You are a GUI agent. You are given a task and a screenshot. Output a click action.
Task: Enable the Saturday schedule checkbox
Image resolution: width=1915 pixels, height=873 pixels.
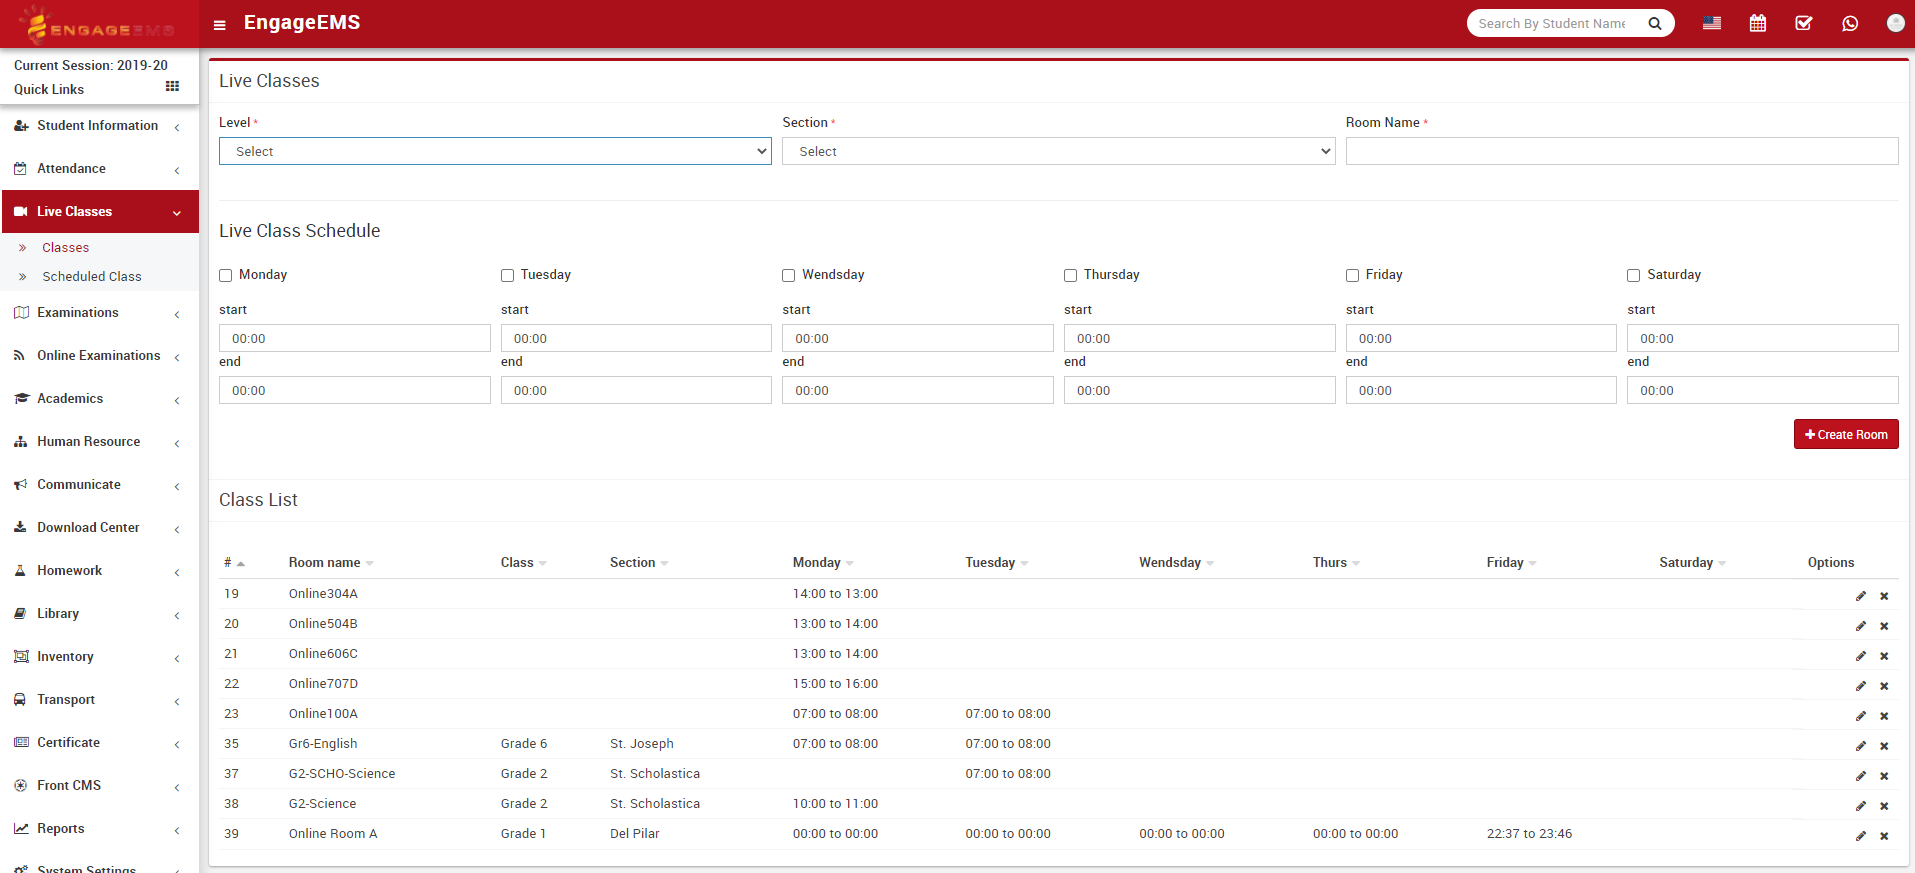[1634, 275]
